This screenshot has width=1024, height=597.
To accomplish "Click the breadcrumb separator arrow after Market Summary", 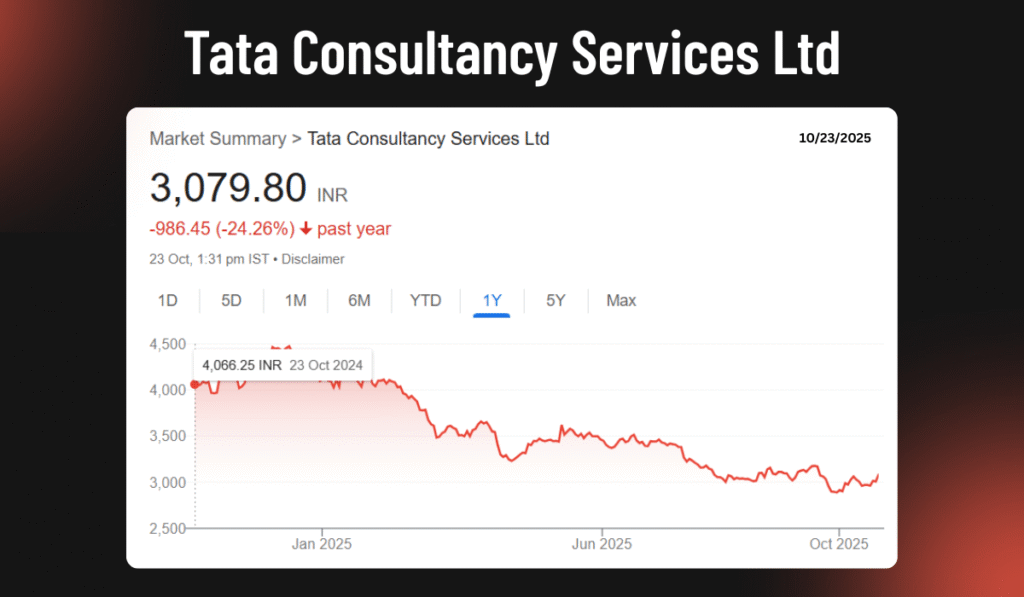I will point(295,139).
